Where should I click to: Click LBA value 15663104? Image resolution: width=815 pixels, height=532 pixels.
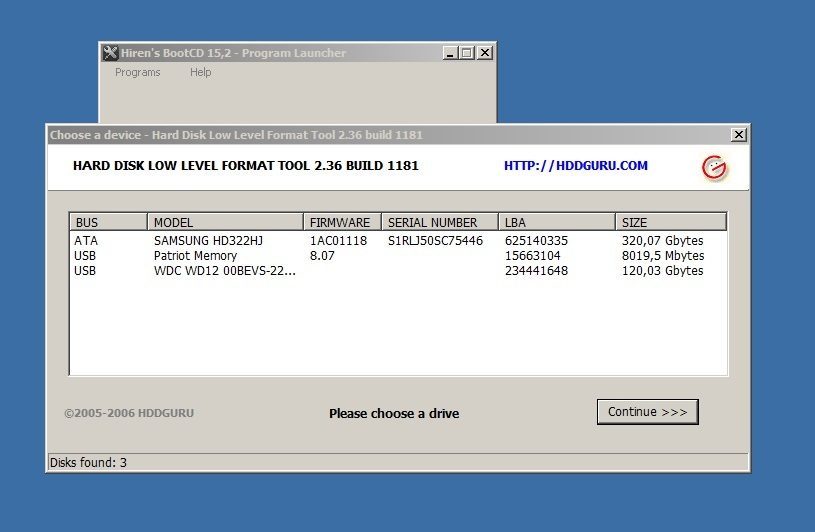(x=533, y=256)
